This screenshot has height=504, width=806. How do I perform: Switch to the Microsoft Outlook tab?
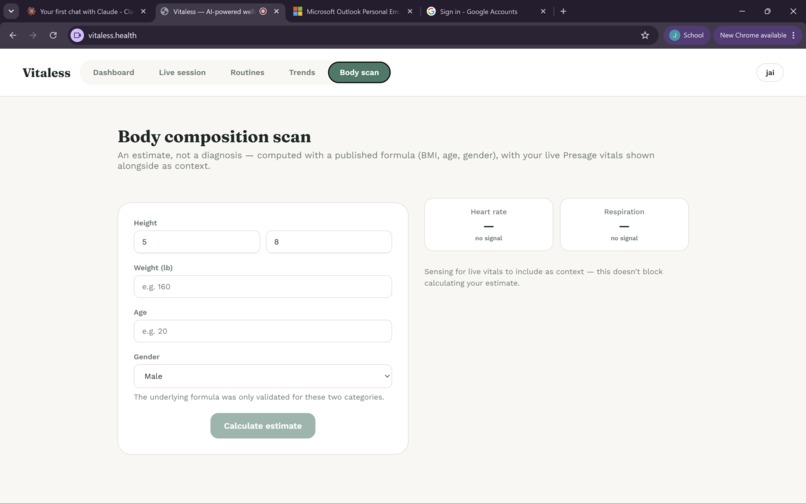pyautogui.click(x=352, y=11)
